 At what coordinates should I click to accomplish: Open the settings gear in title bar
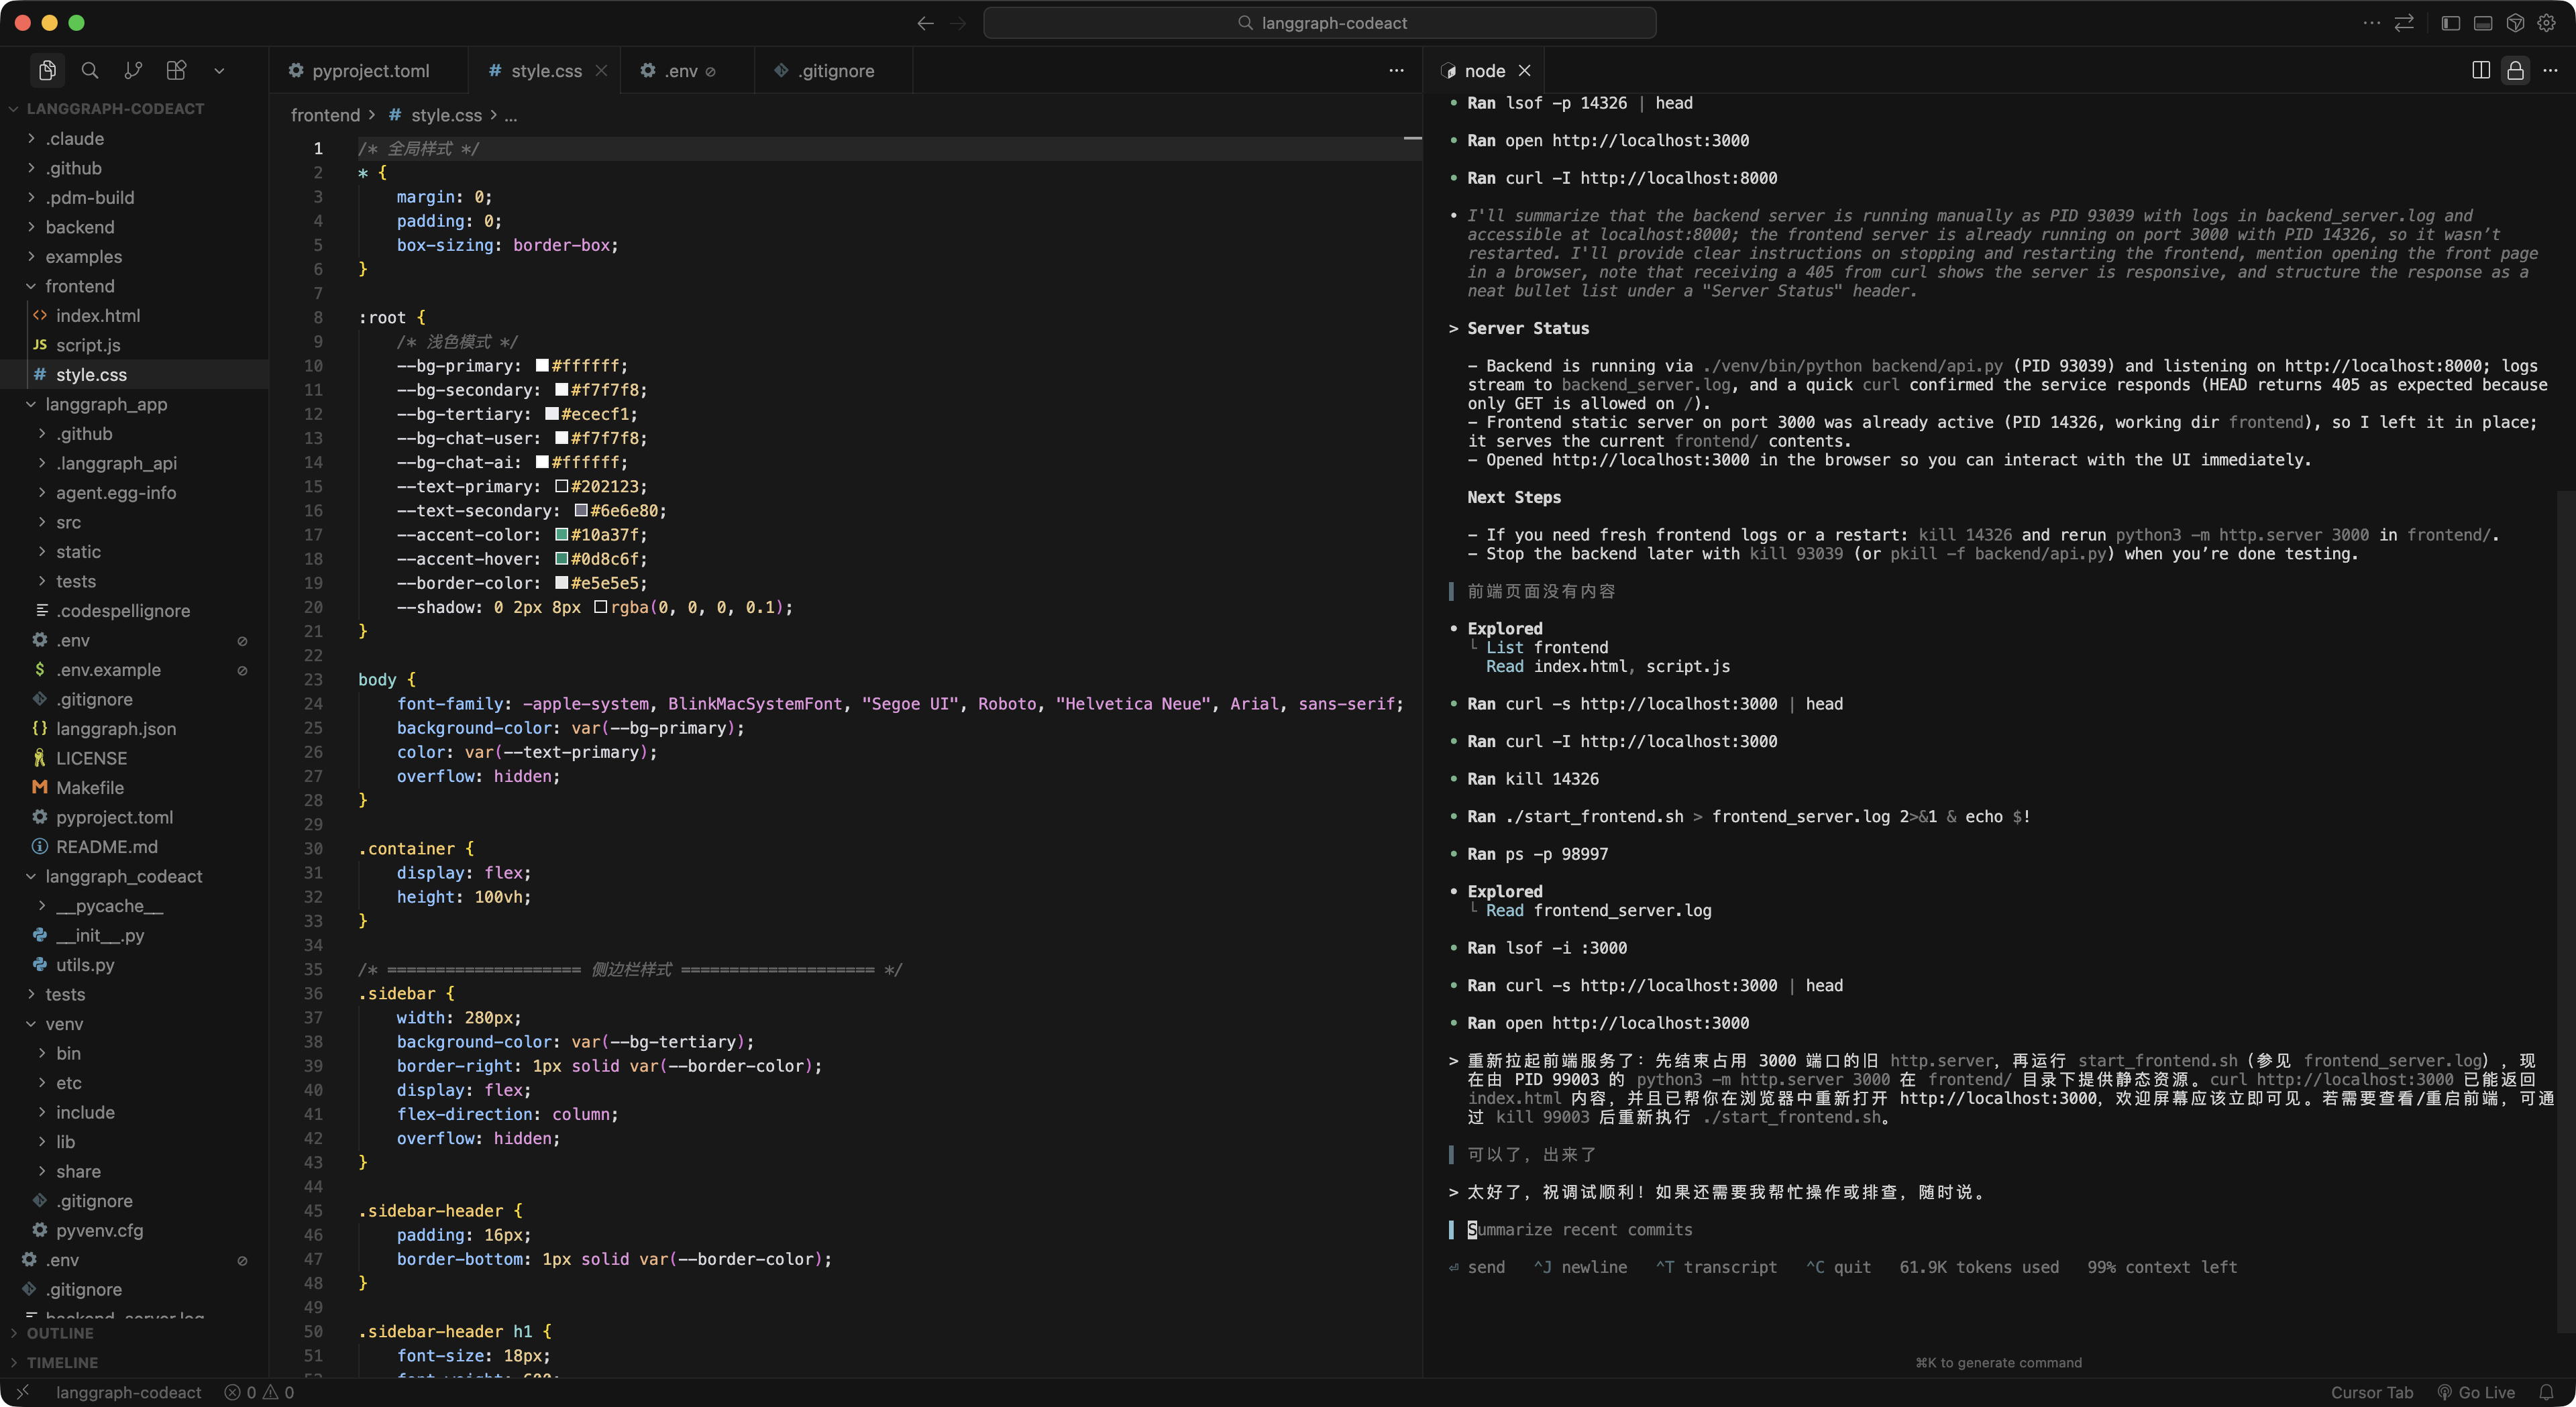[x=2546, y=23]
